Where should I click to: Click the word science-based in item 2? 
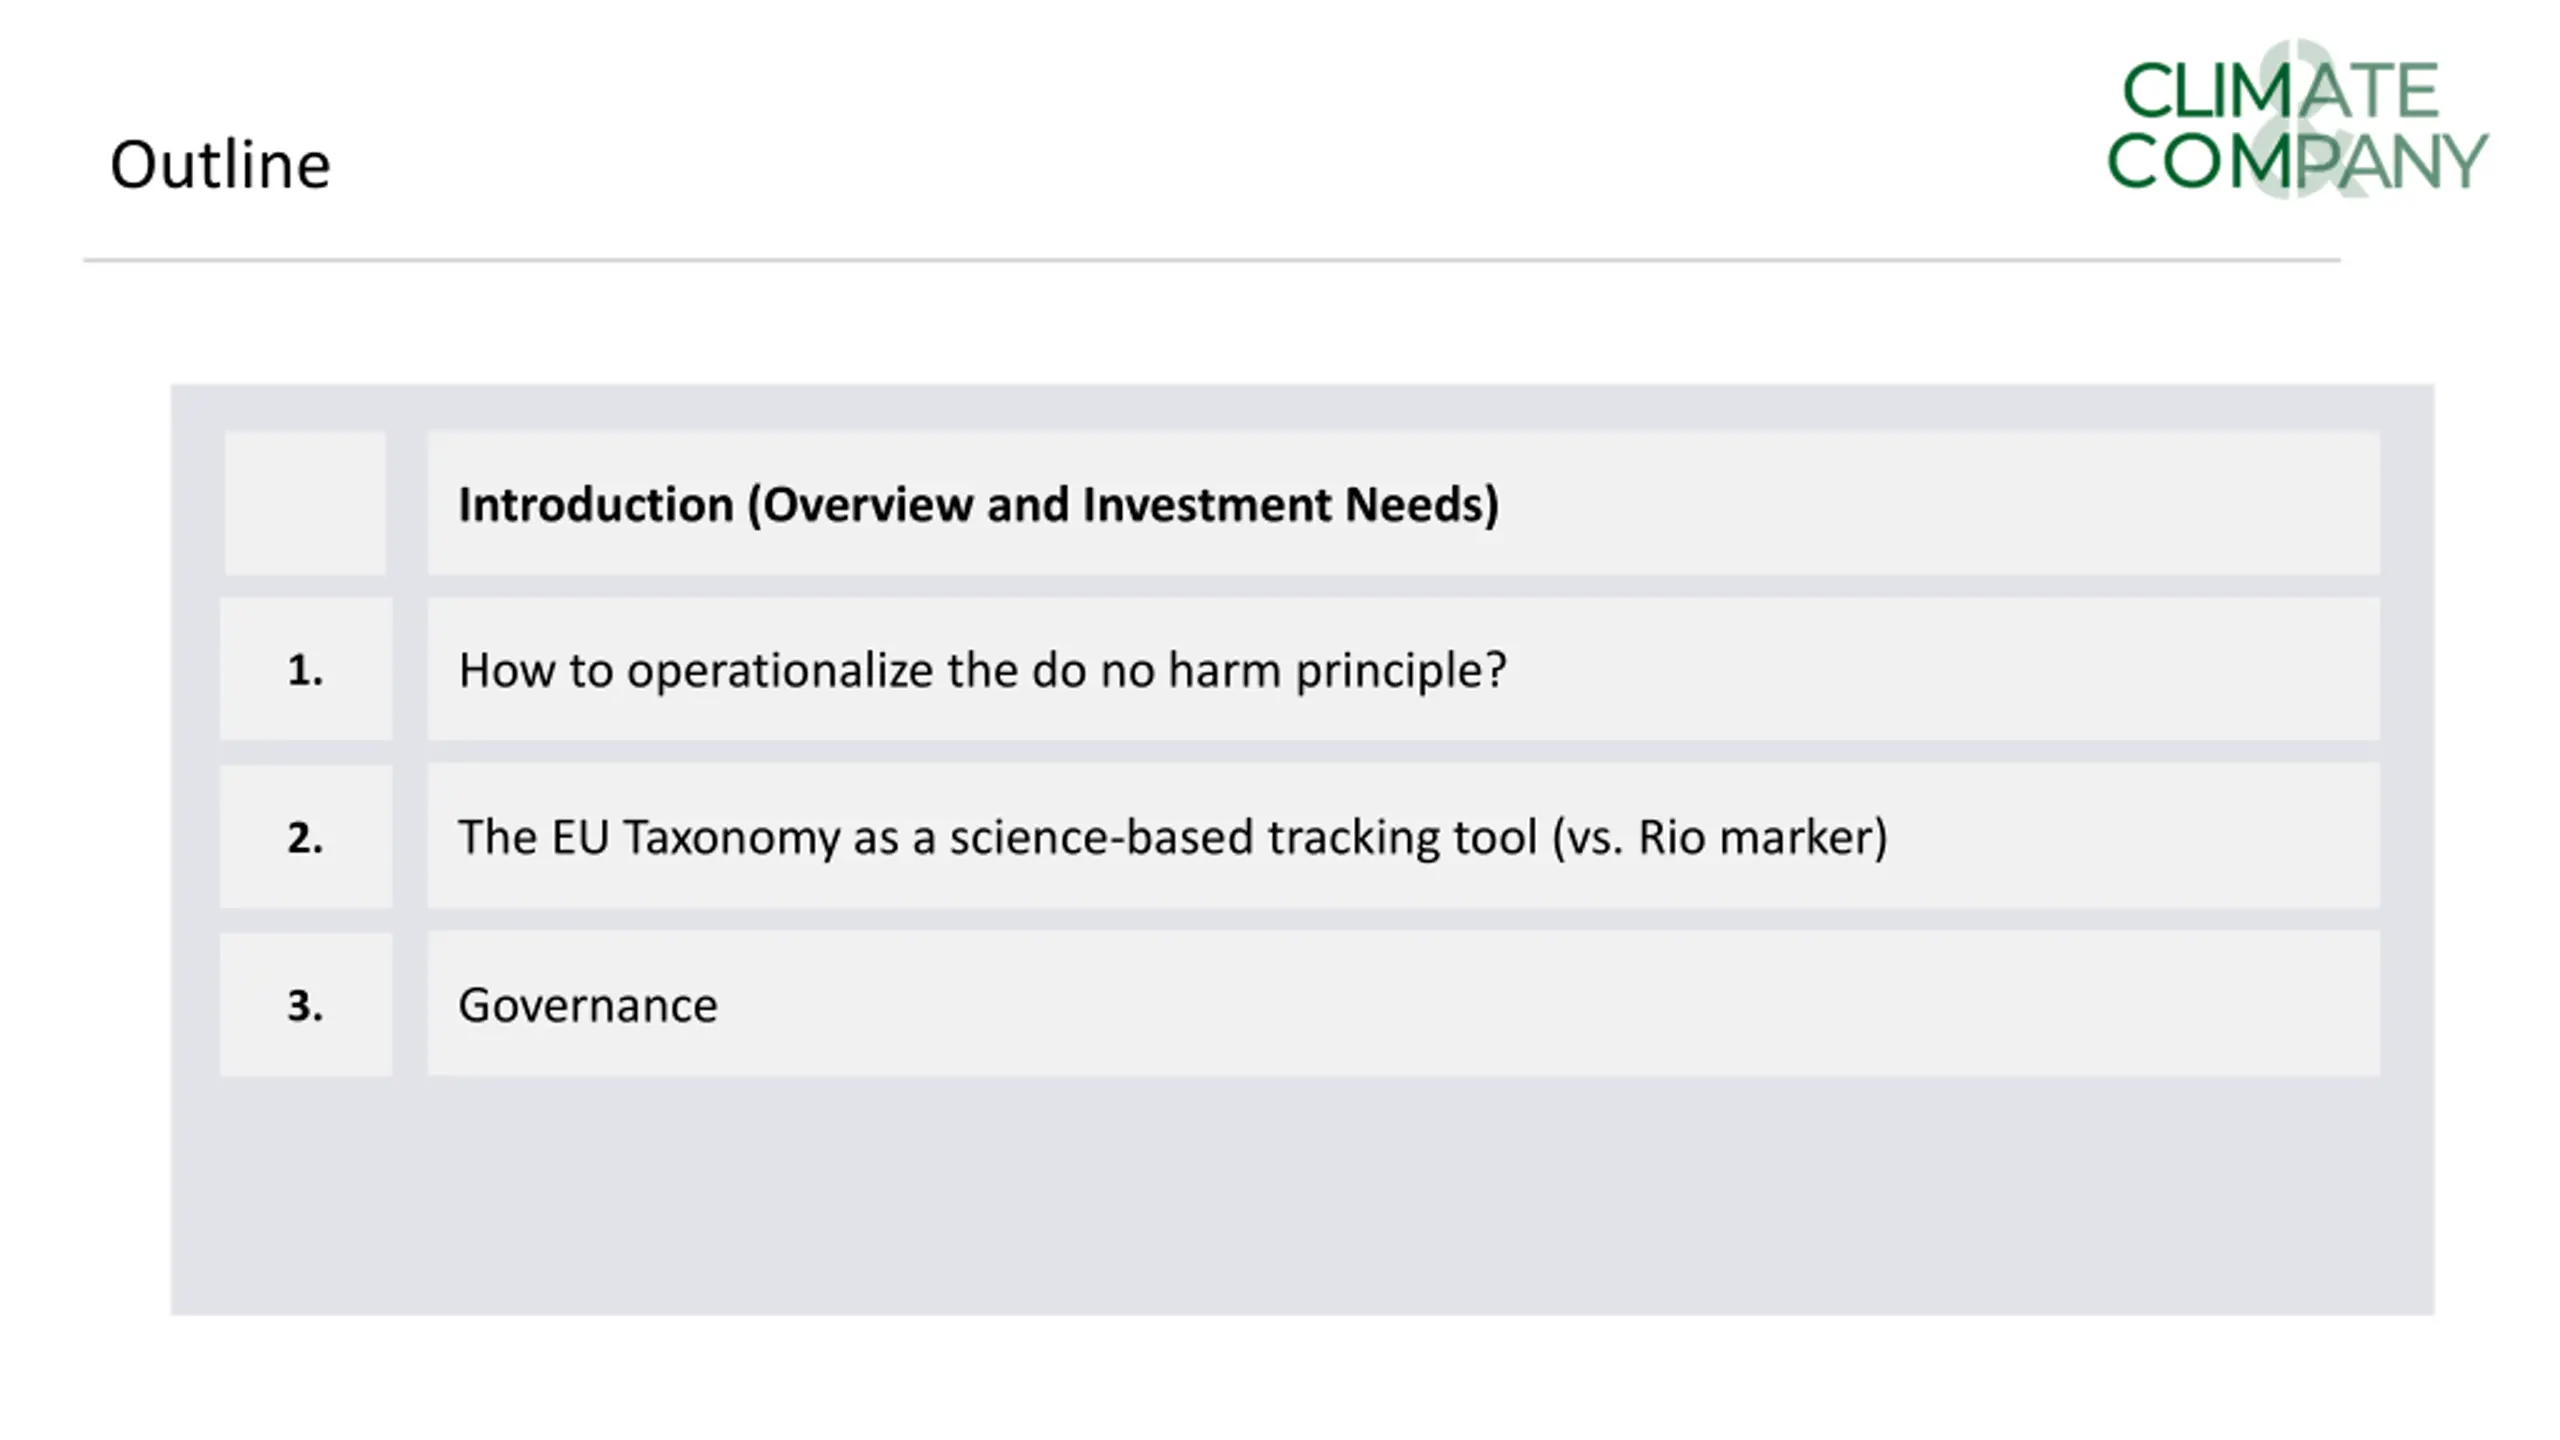(1101, 837)
